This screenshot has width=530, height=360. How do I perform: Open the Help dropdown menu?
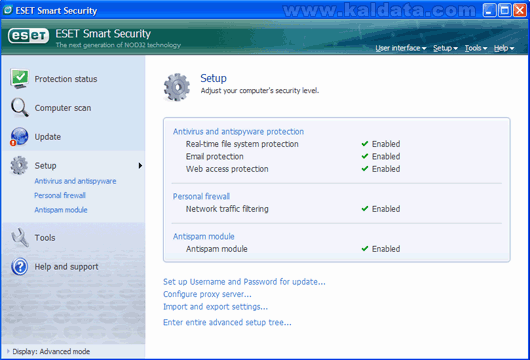point(504,48)
